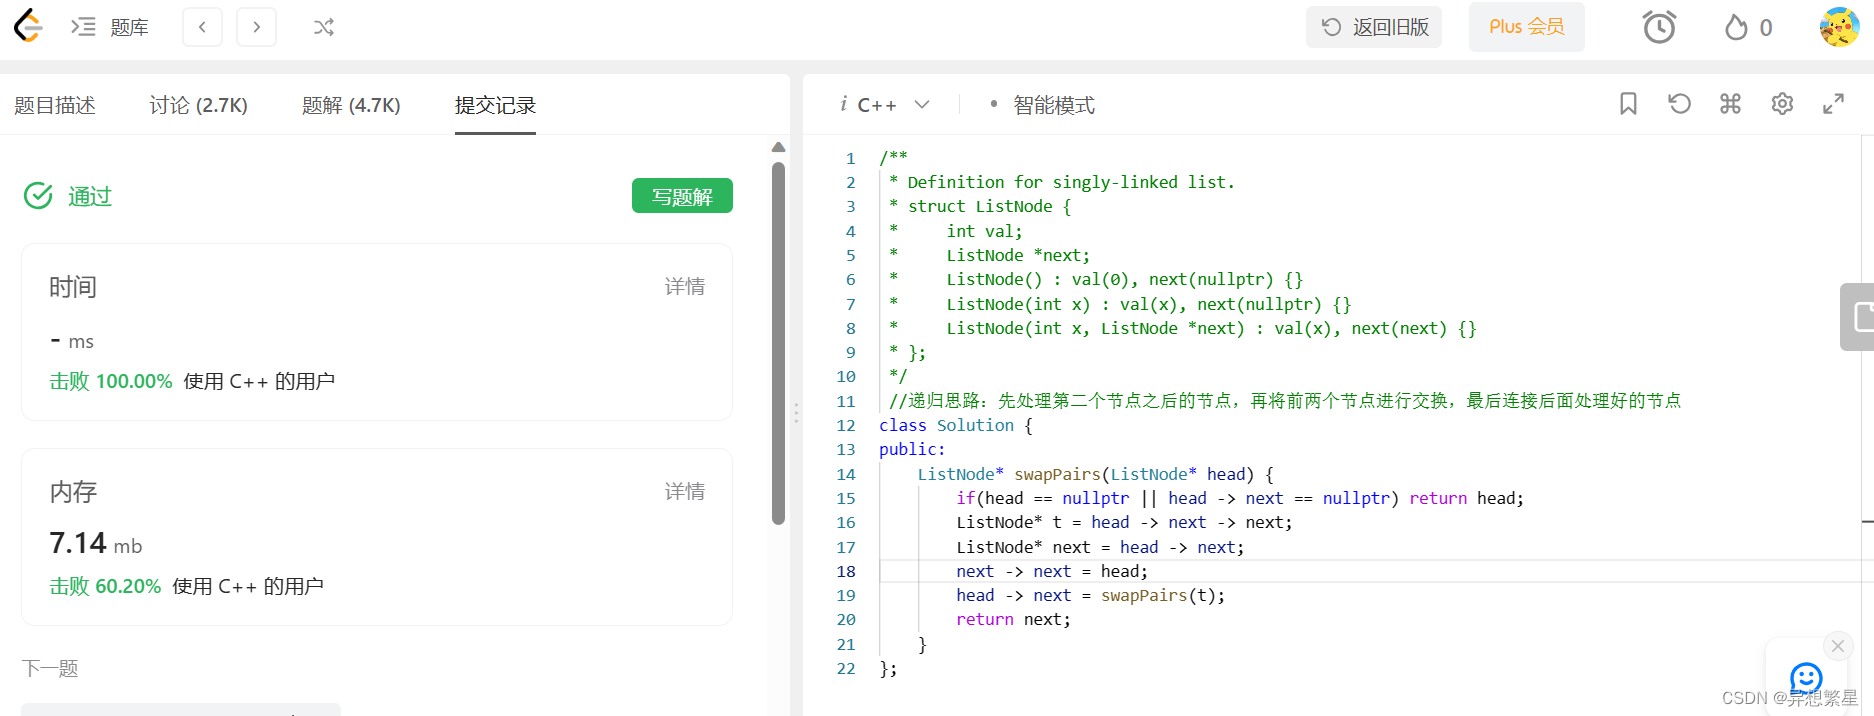The height and width of the screenshot is (716, 1874).
Task: Click 'class Solution {' on line 12
Action: point(956,425)
